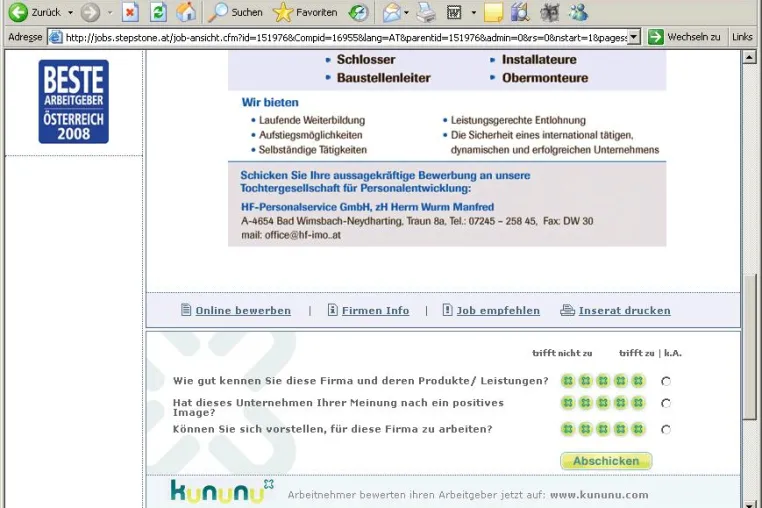Rate fifth clover for Firma kennen question
Viewport: 762px width, 508px height.
[638, 381]
